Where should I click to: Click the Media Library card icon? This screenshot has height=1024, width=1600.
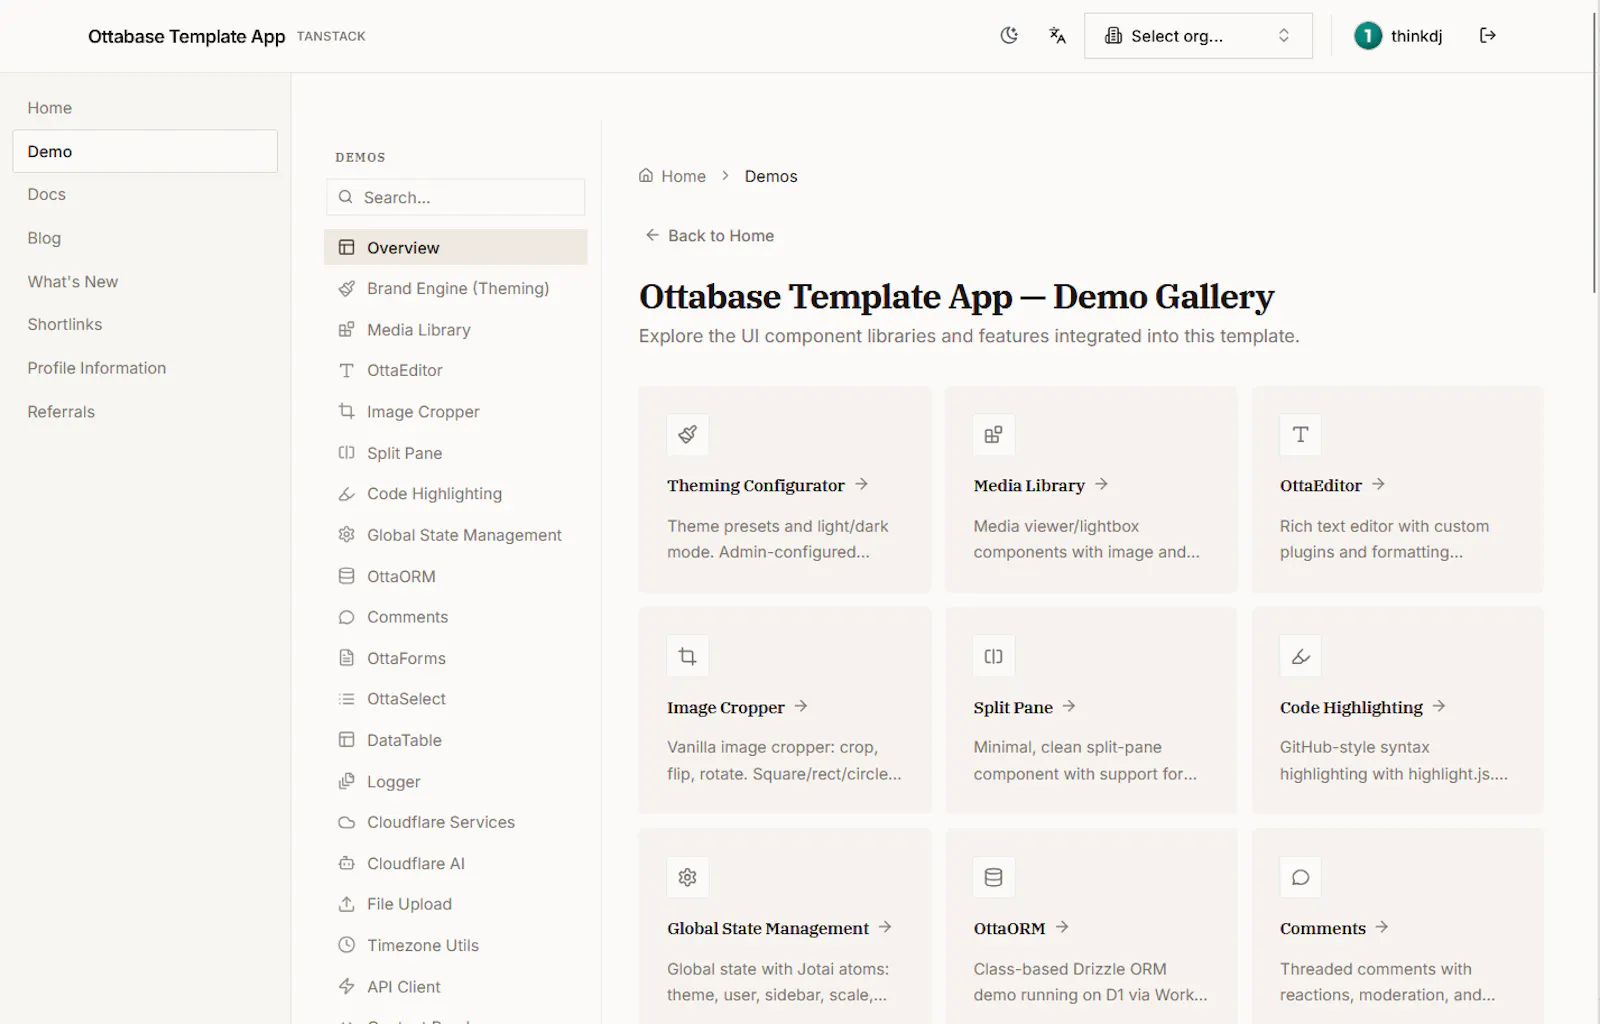(x=993, y=434)
